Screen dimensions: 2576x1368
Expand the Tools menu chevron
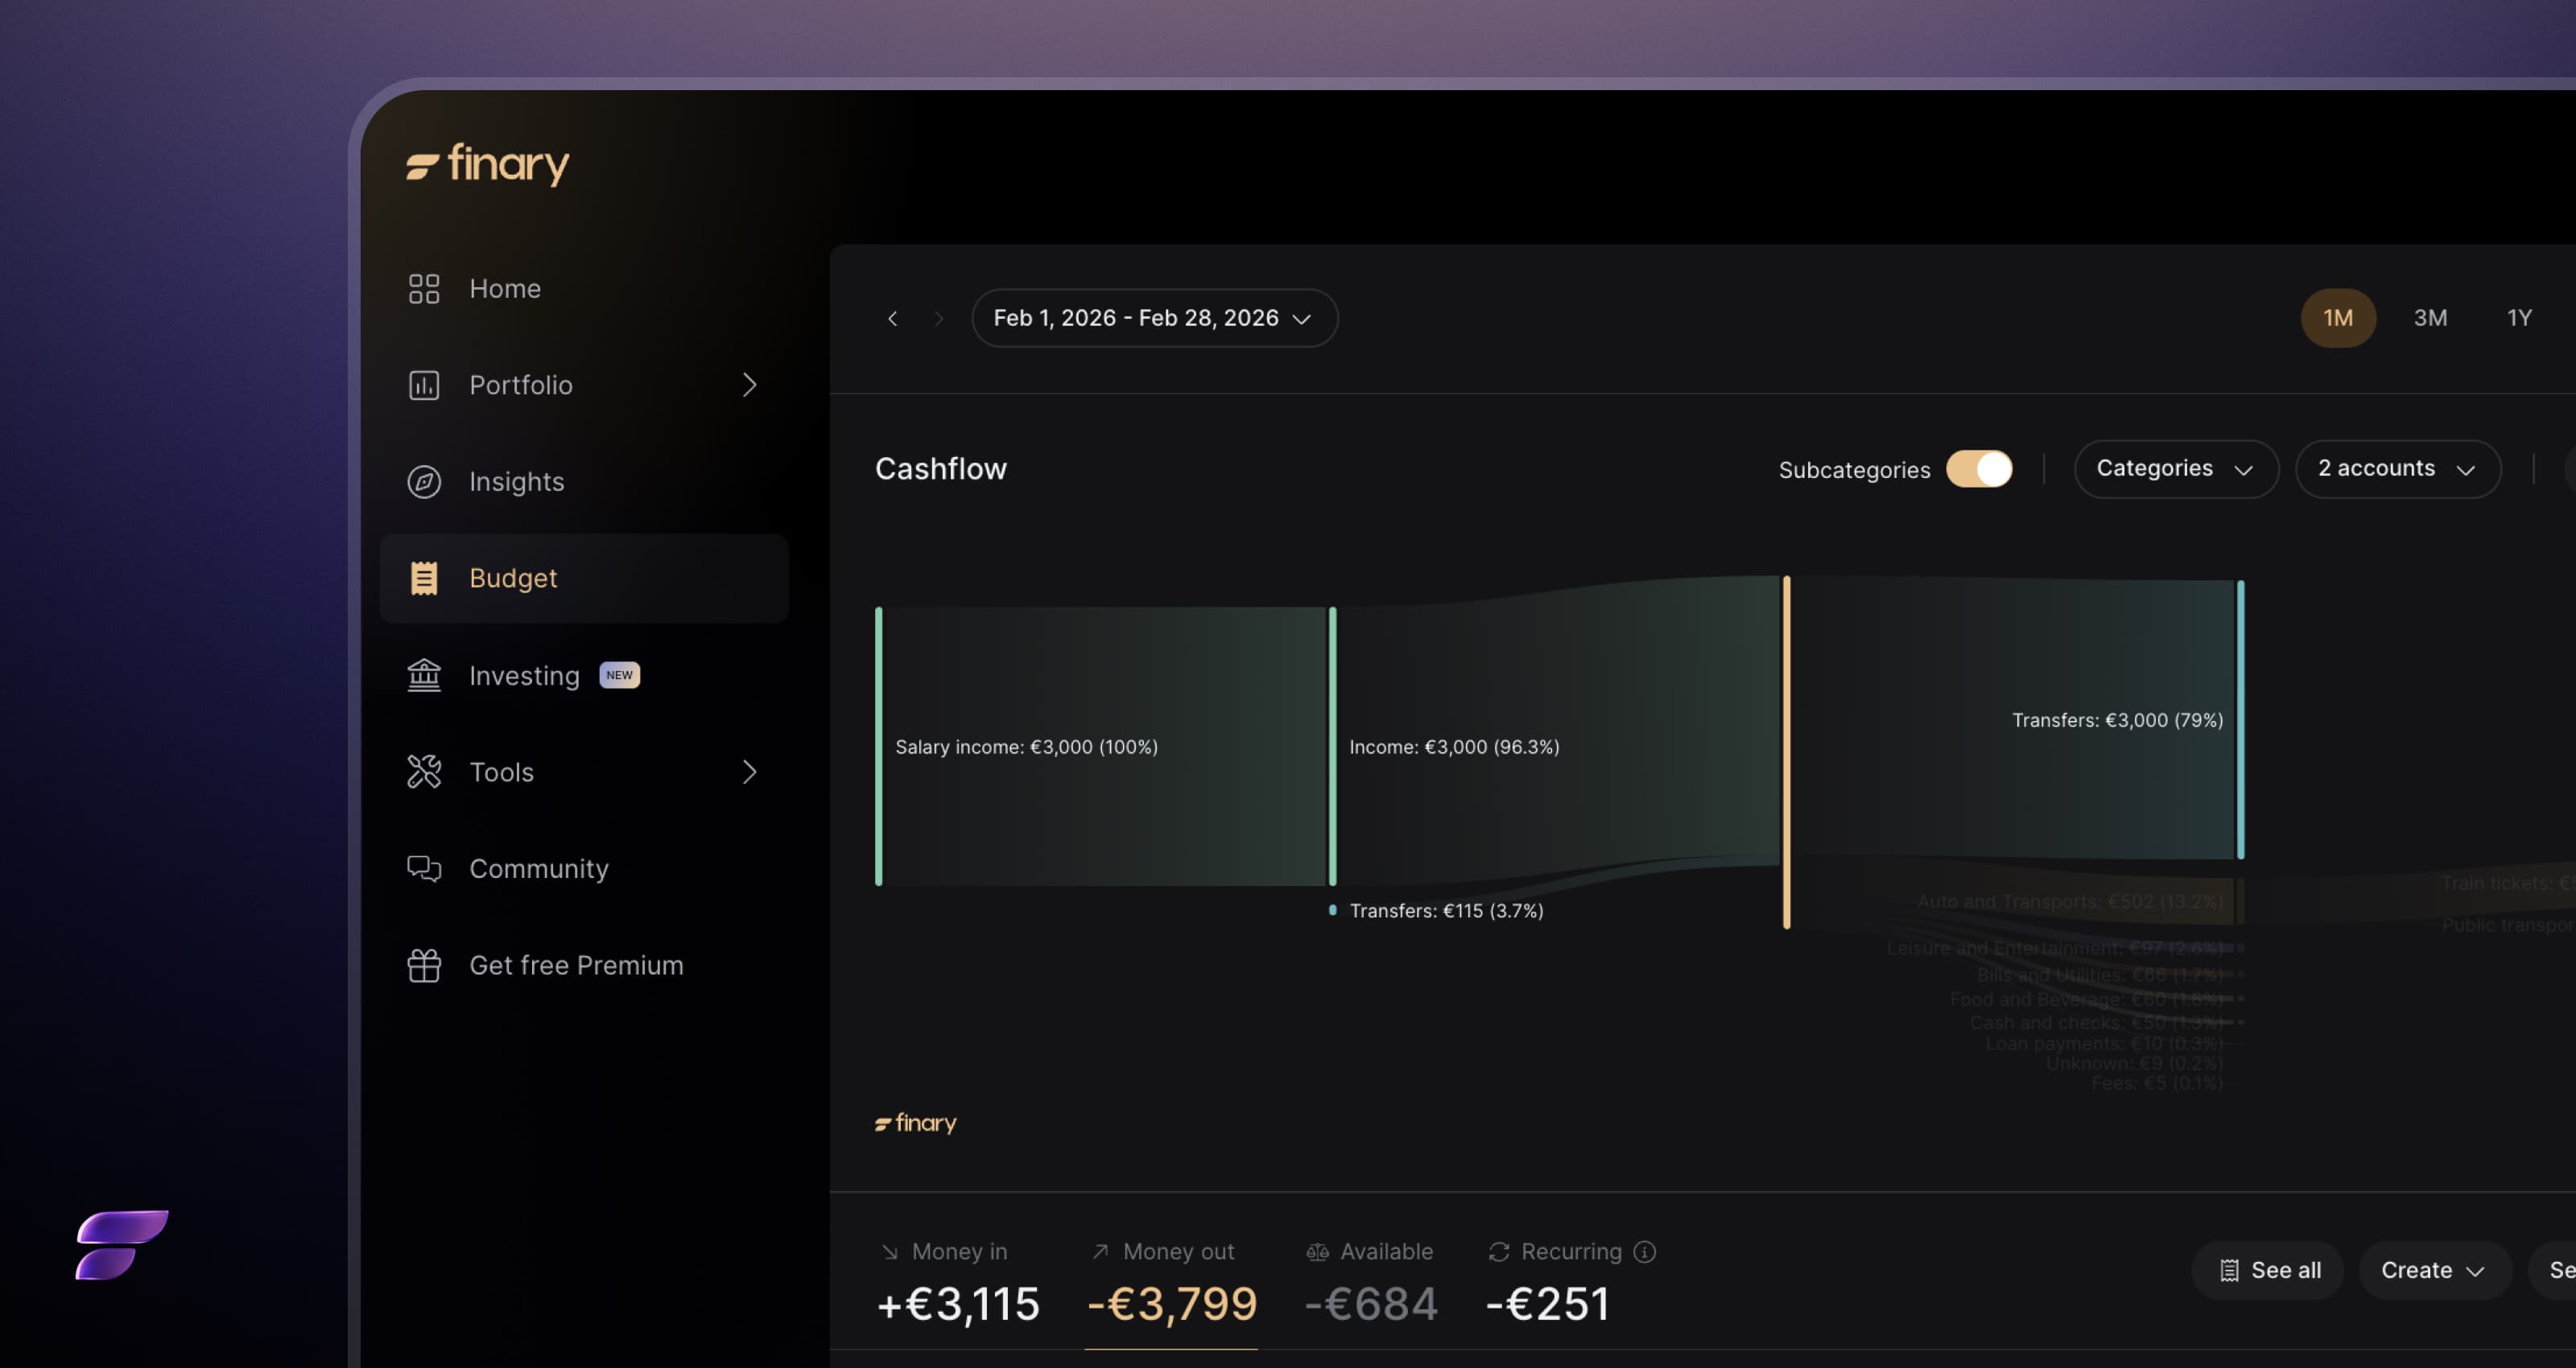[749, 772]
